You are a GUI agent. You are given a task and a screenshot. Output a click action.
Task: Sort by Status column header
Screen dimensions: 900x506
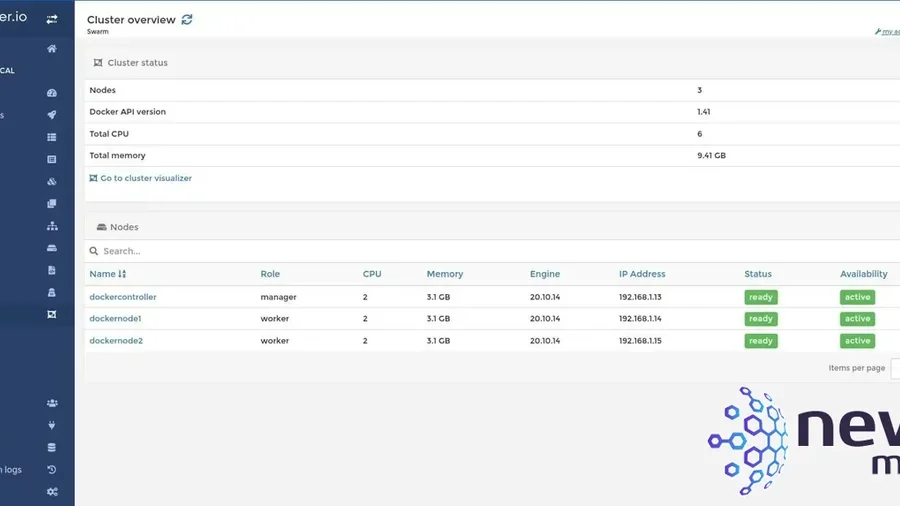pyautogui.click(x=758, y=274)
